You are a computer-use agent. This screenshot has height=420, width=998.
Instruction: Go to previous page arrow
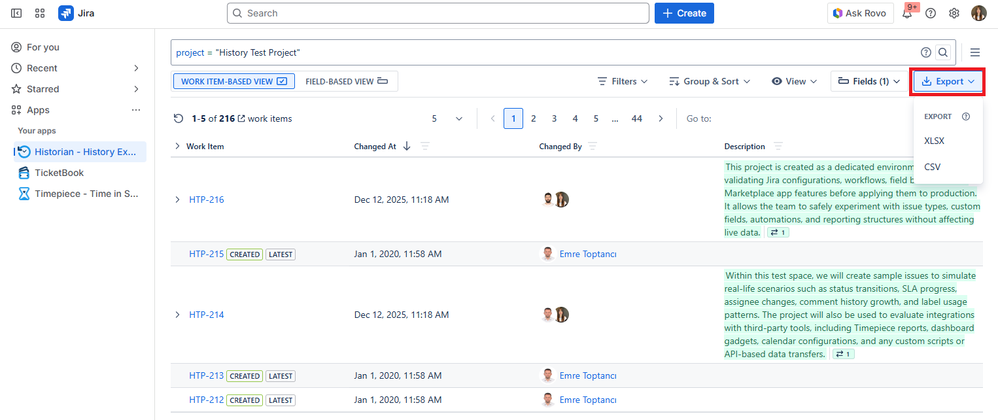coord(493,118)
